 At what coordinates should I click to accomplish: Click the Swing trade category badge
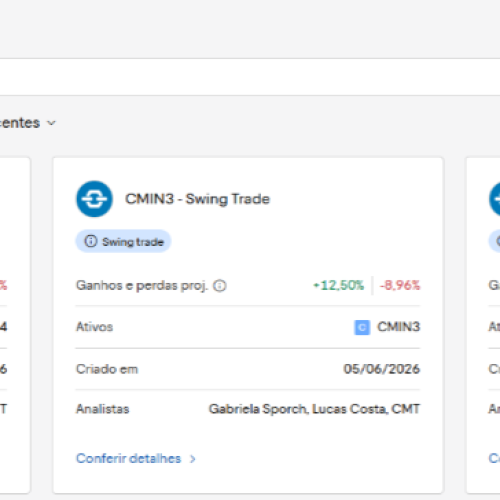123,241
